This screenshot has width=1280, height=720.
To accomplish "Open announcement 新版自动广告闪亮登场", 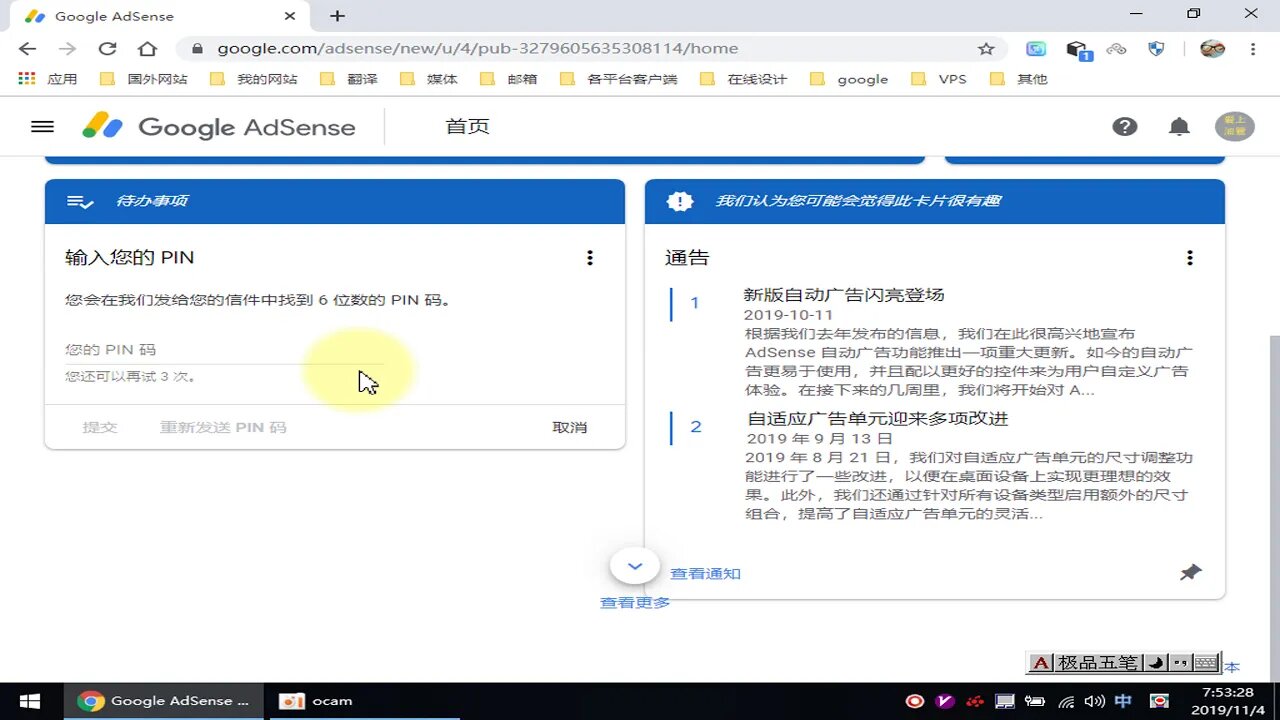I will click(844, 295).
